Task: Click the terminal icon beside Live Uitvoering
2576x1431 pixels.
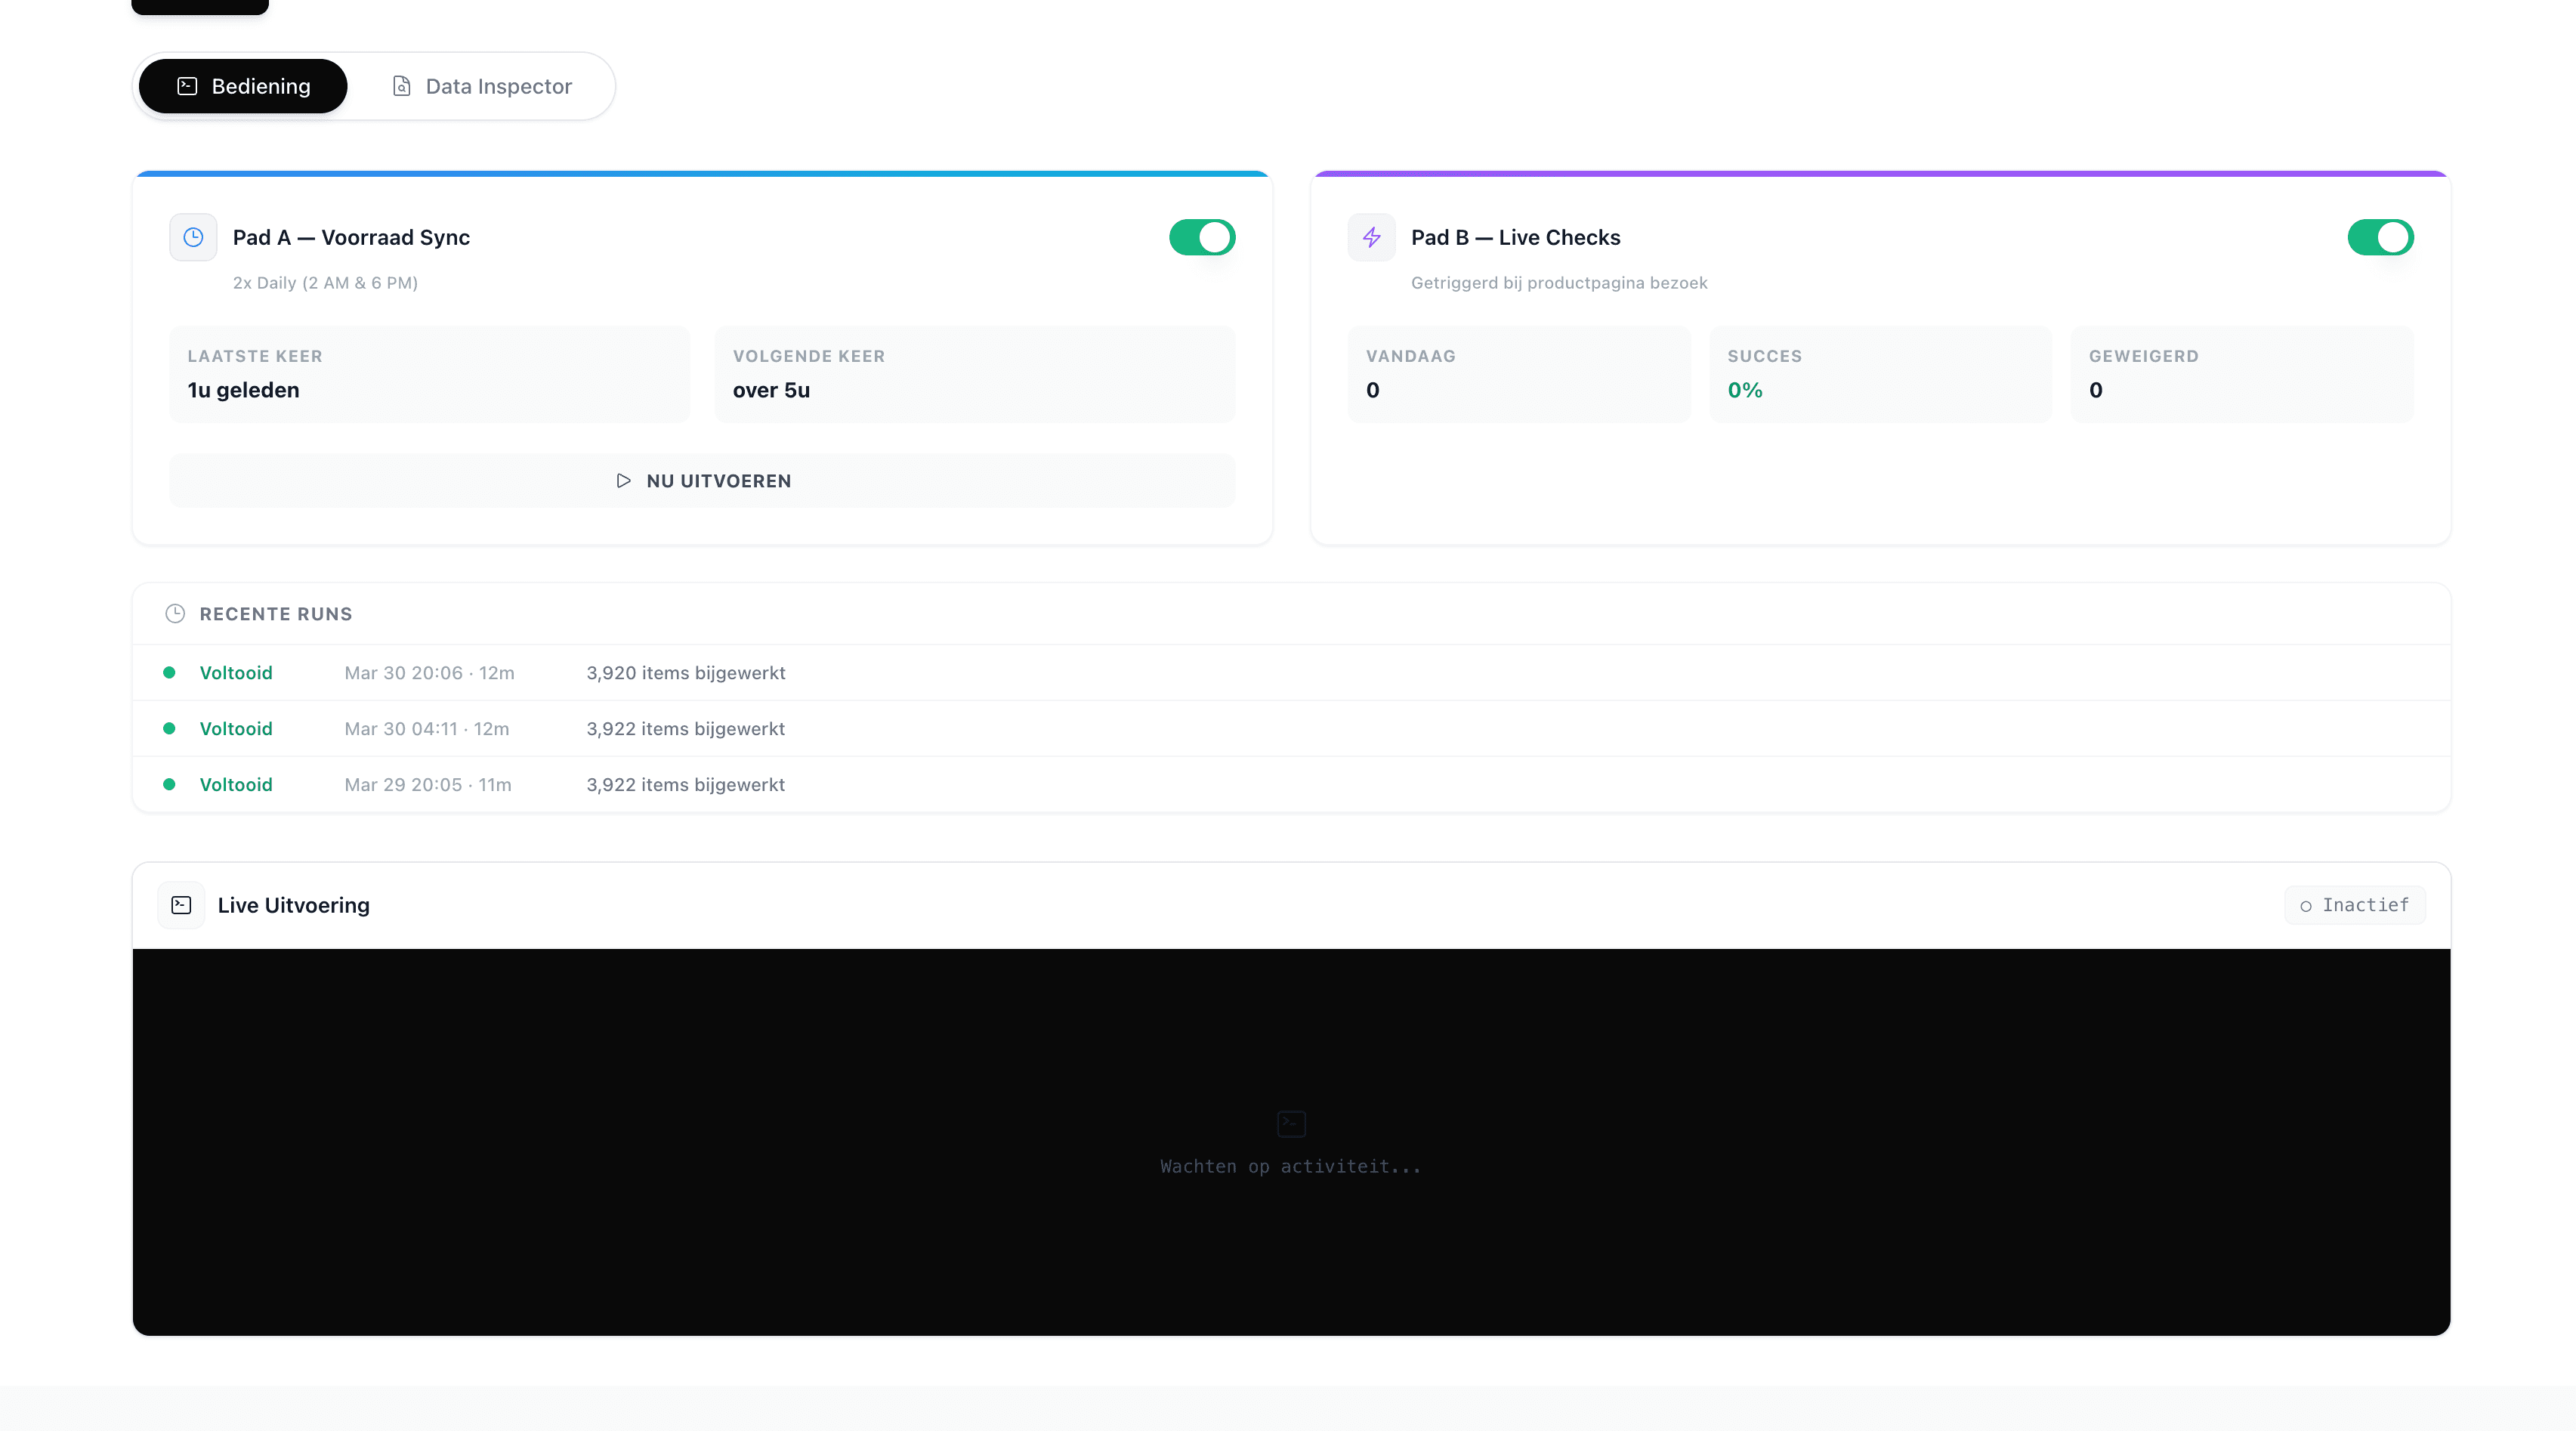Action: coord(181,905)
